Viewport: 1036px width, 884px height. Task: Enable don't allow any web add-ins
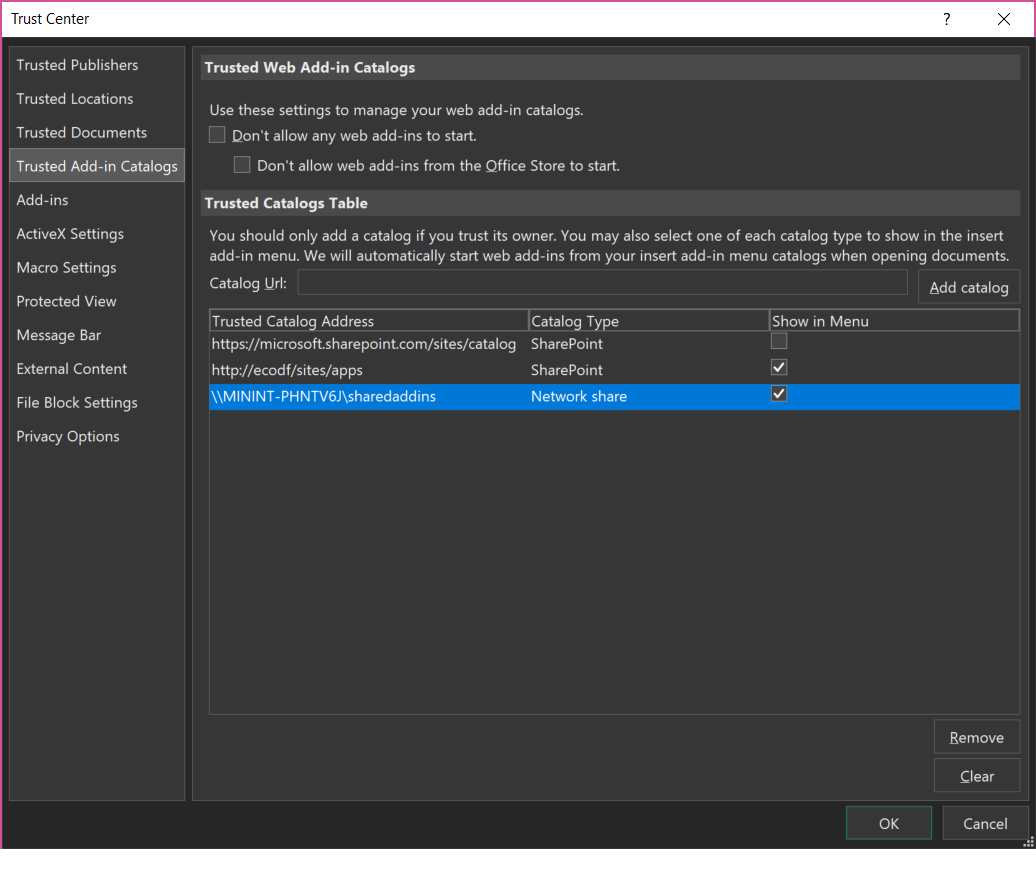pyautogui.click(x=217, y=133)
